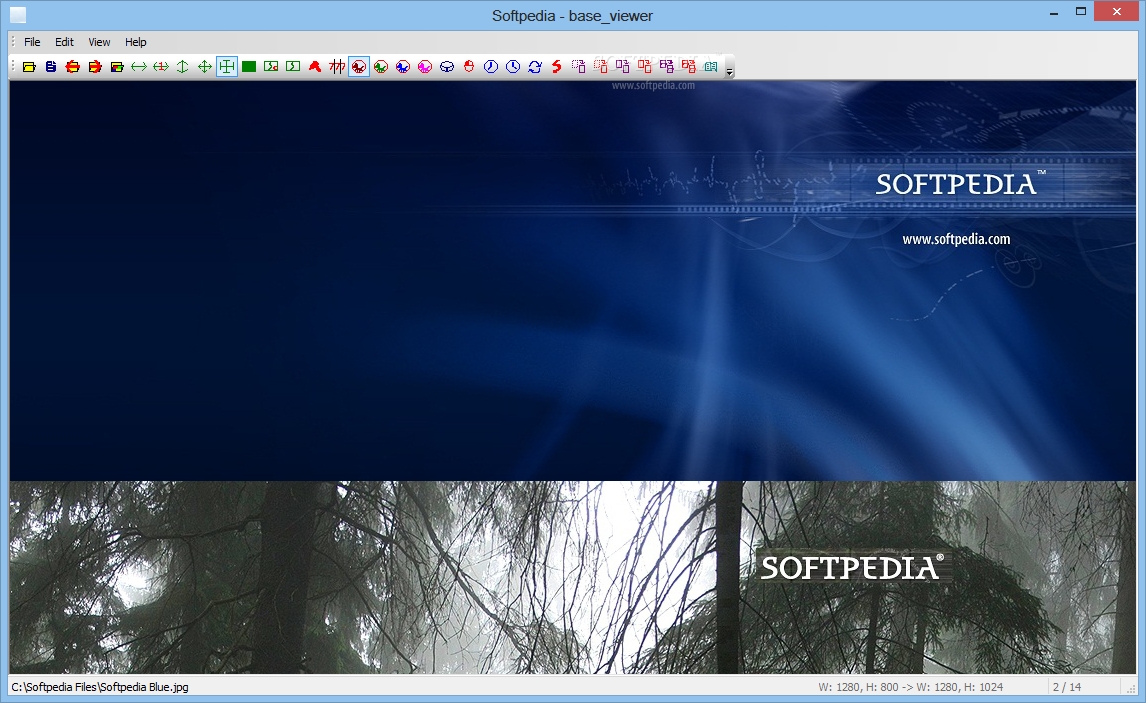1146x703 pixels.
Task: Select the green horizontal double-arrow icon
Action: [x=139, y=66]
